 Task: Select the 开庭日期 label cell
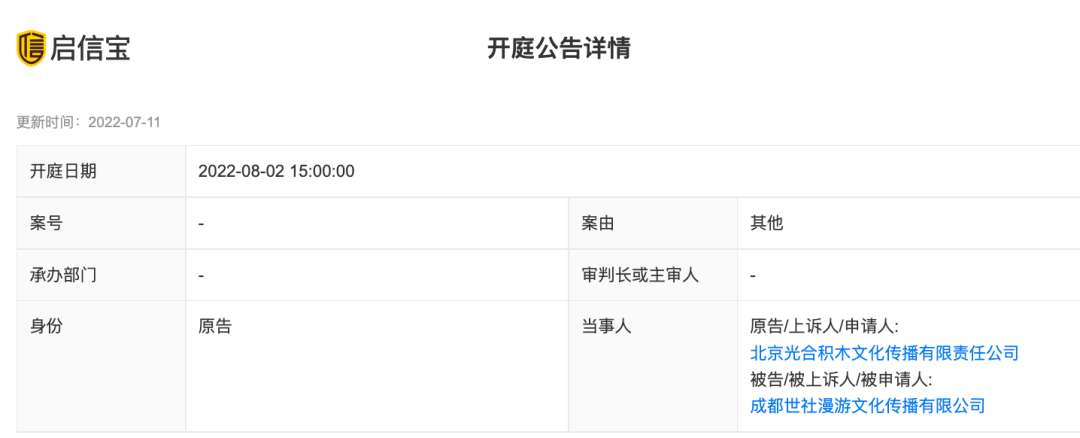coord(101,171)
